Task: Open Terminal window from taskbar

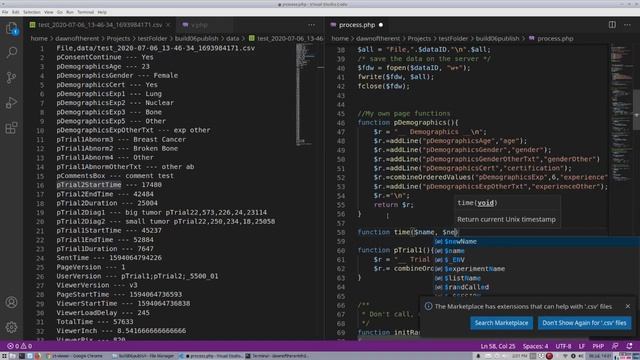Action: pos(277,356)
